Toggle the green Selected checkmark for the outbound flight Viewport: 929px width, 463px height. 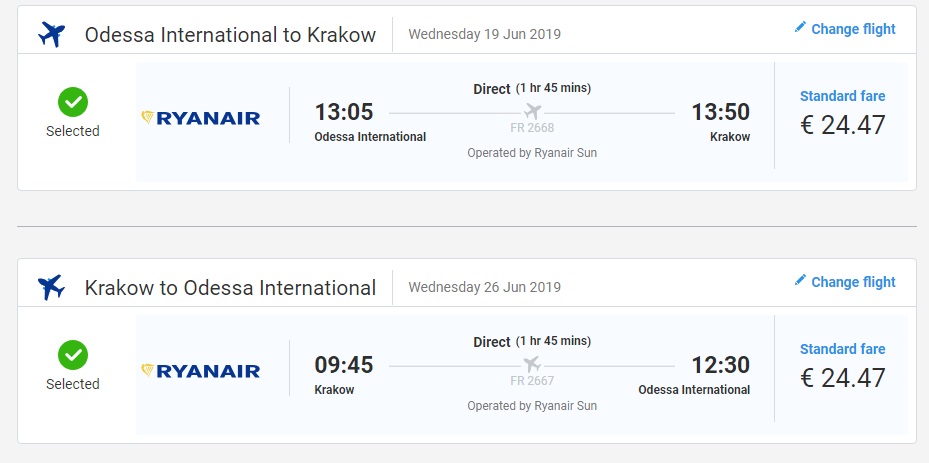(73, 101)
